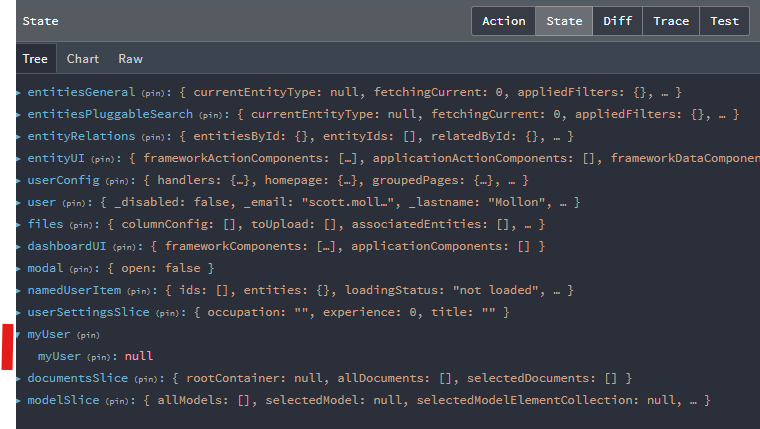Screen dimensions: 760x429
Task: Switch to the Raw tab
Action: tap(130, 59)
